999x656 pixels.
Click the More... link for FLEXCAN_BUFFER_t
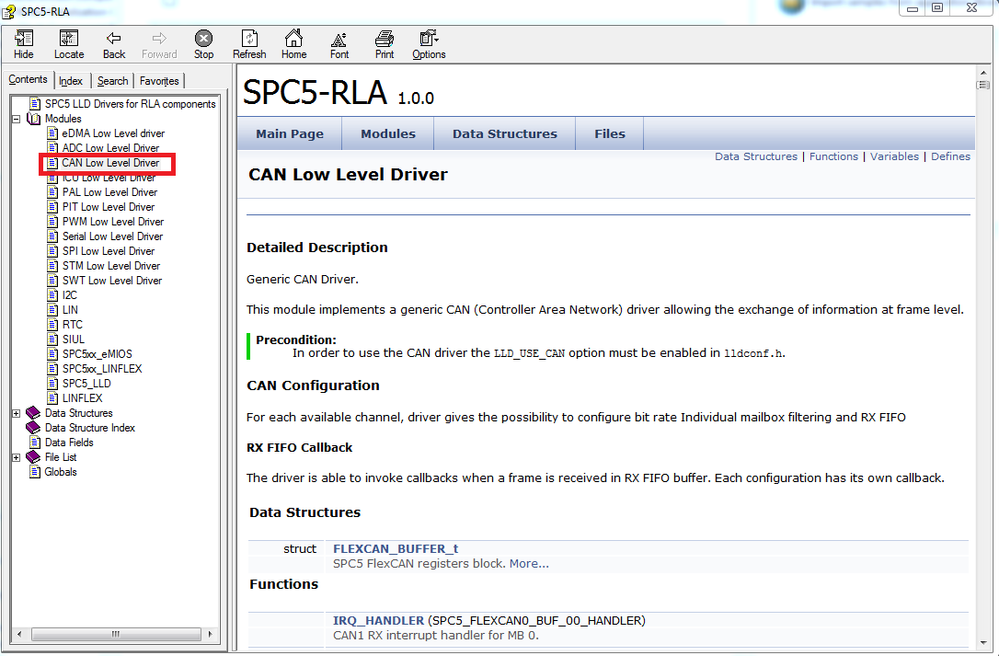(529, 564)
